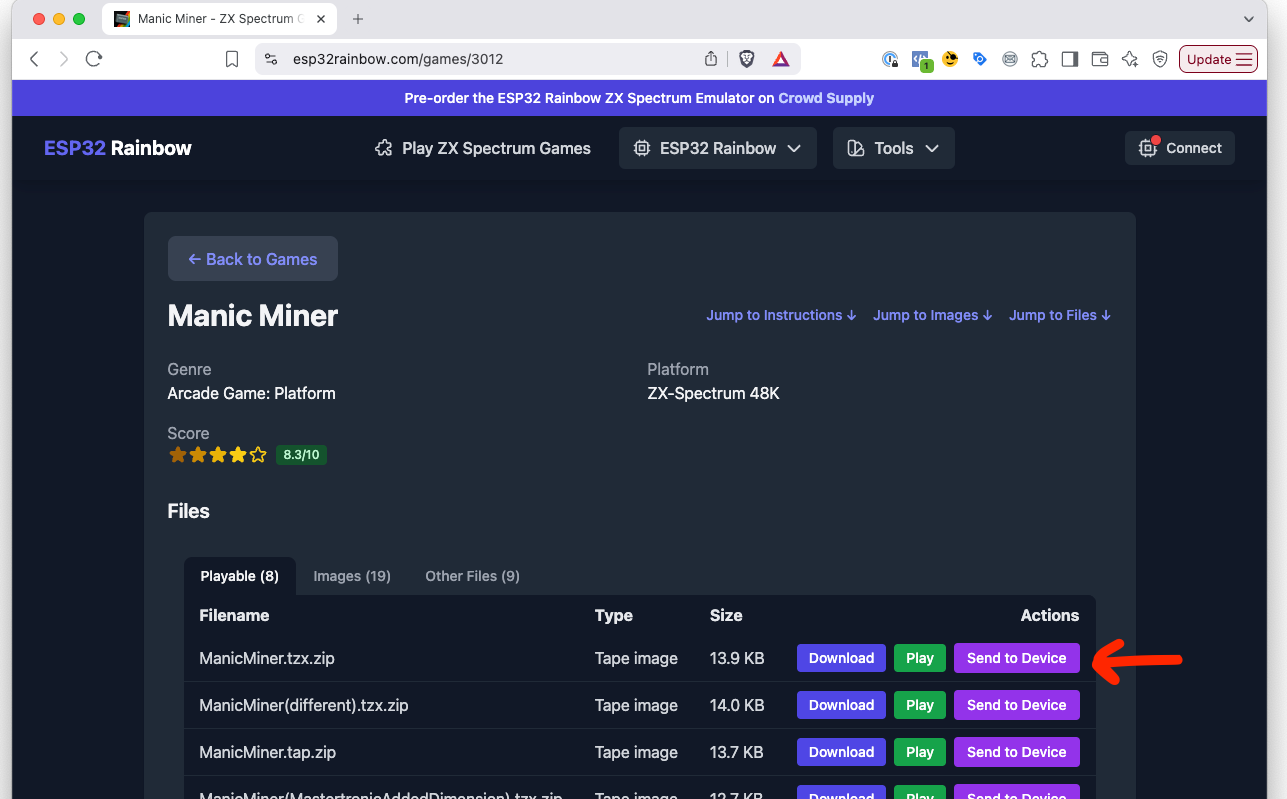
Task: Click the Connect device button
Action: pyautogui.click(x=1180, y=148)
